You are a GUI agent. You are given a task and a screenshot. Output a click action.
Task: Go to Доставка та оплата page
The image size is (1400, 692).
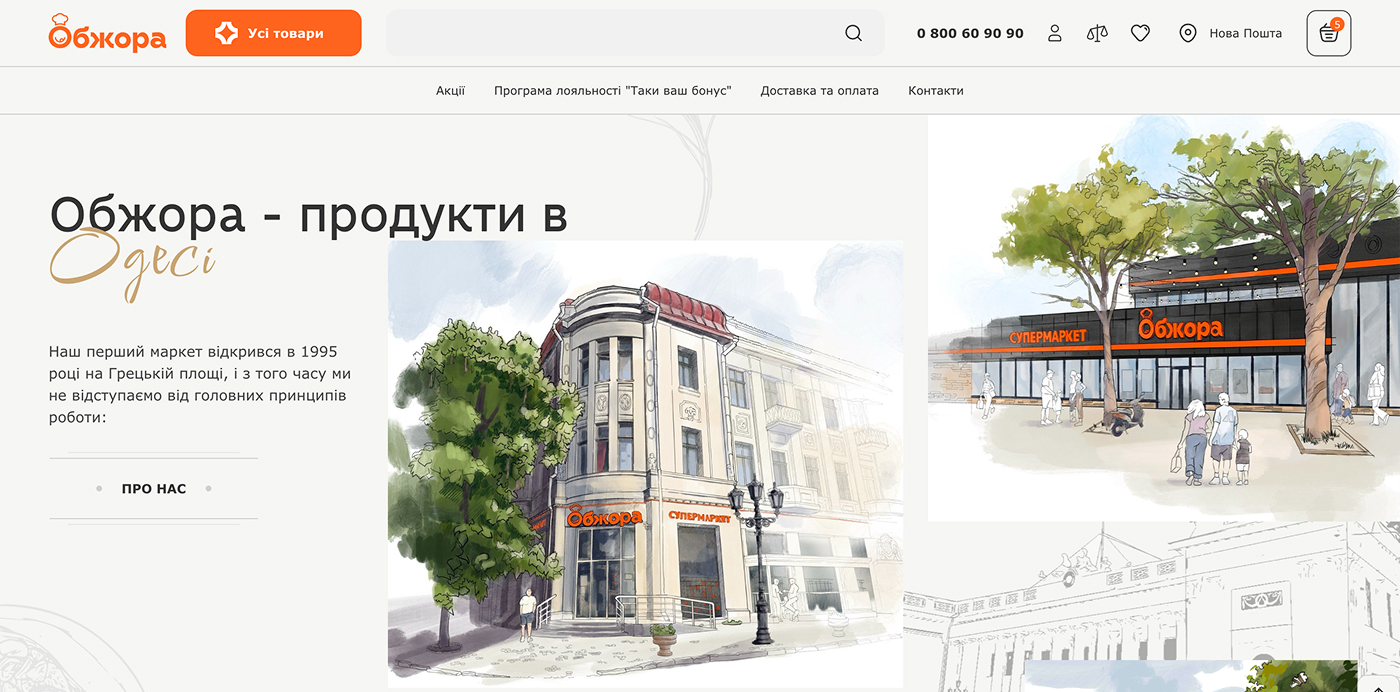819,90
